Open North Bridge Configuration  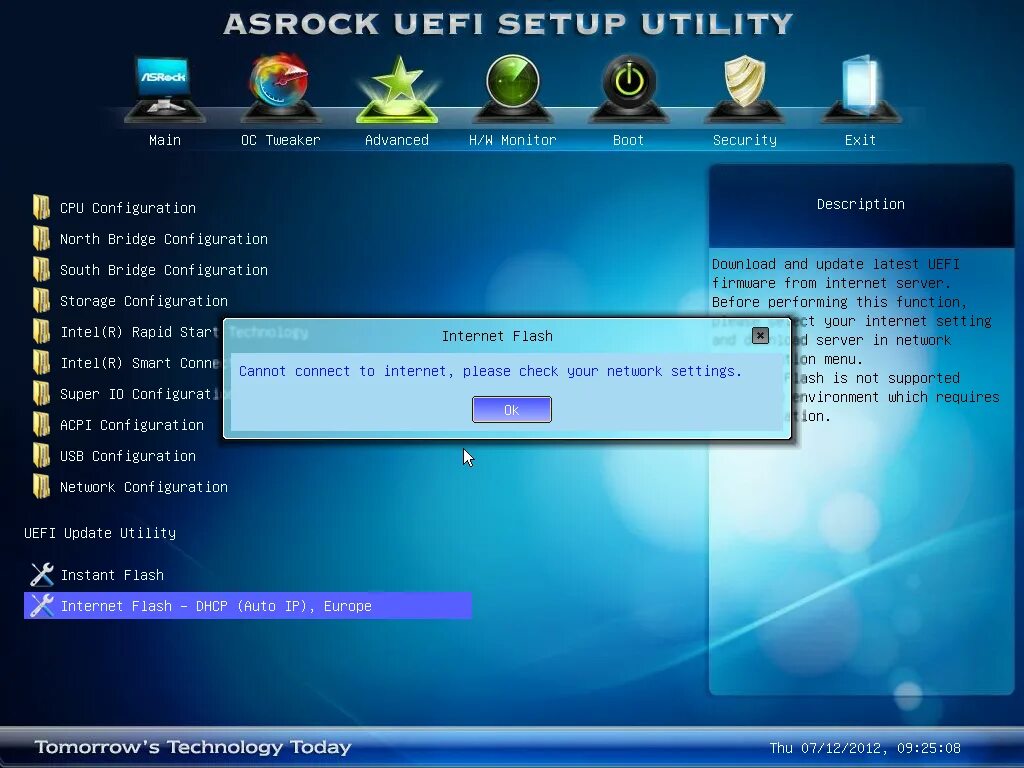(x=164, y=239)
